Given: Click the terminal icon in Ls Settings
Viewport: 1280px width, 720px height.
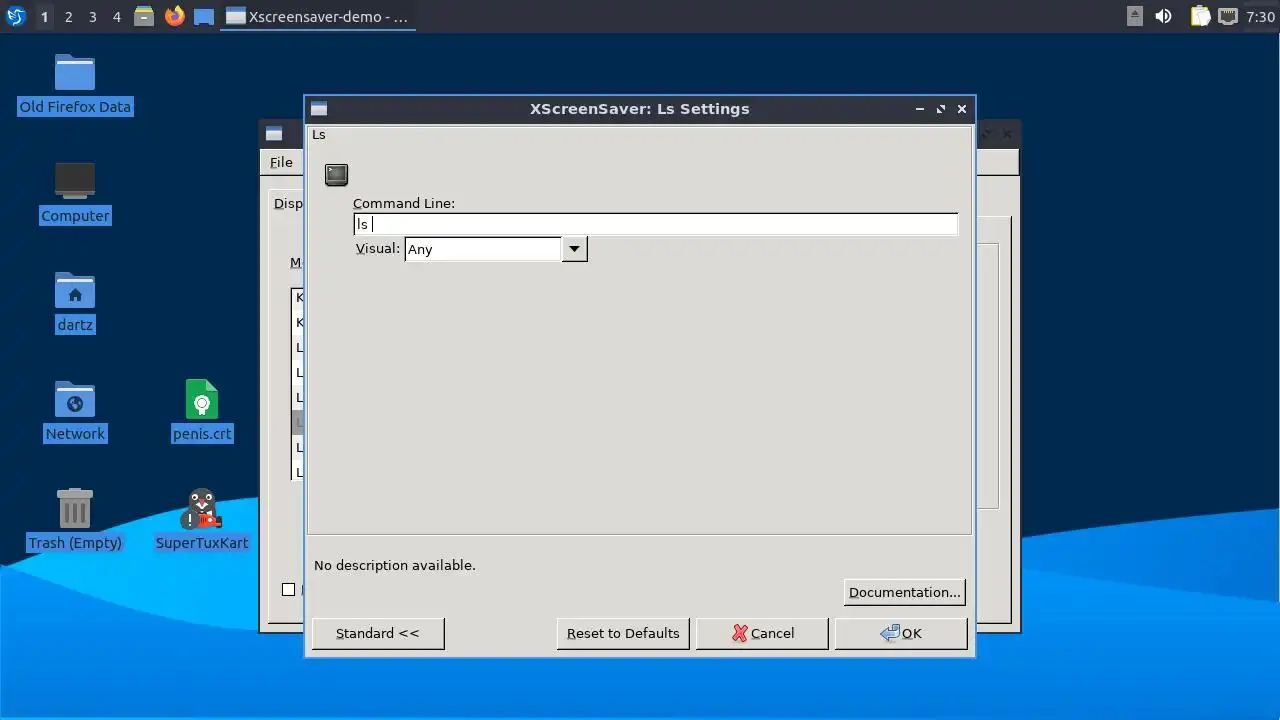Looking at the screenshot, I should (x=336, y=175).
